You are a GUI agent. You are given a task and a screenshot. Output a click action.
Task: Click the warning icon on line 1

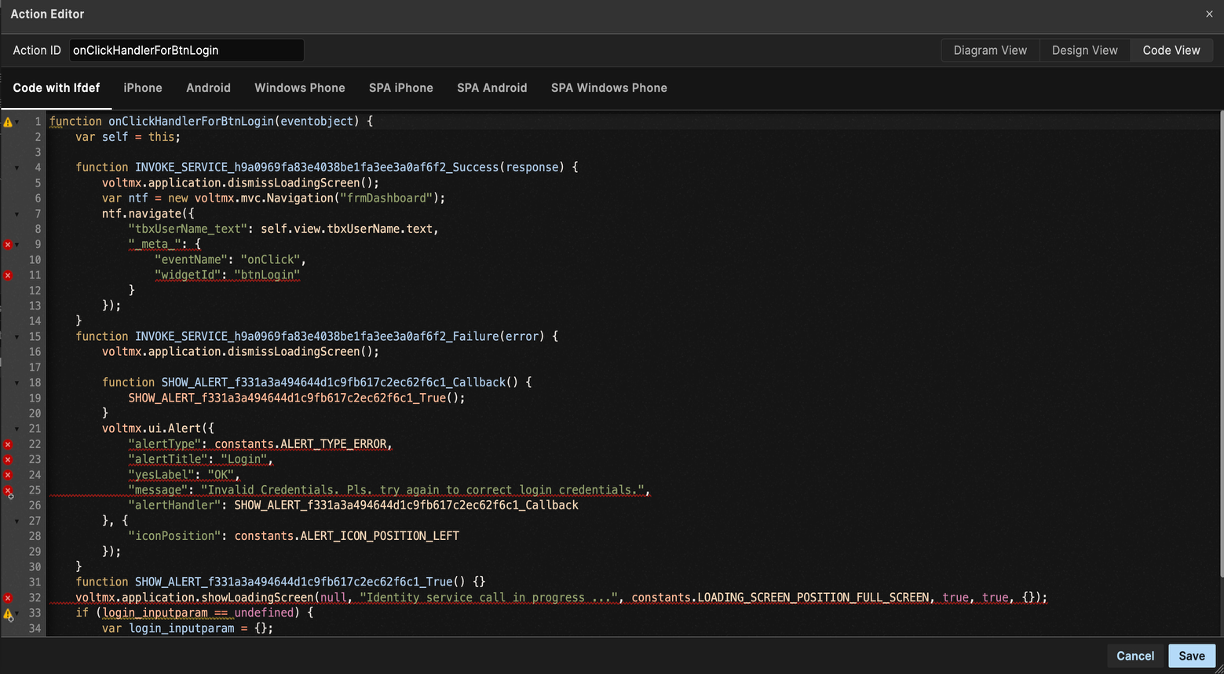8,122
